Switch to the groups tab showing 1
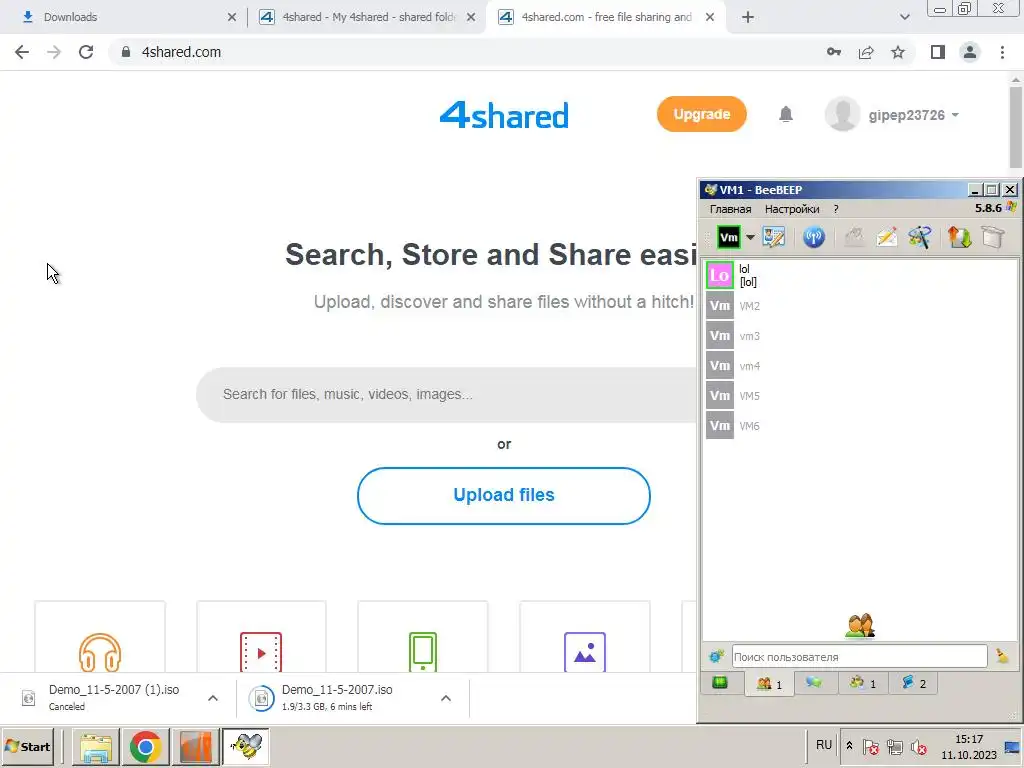This screenshot has width=1024, height=768. 863,683
